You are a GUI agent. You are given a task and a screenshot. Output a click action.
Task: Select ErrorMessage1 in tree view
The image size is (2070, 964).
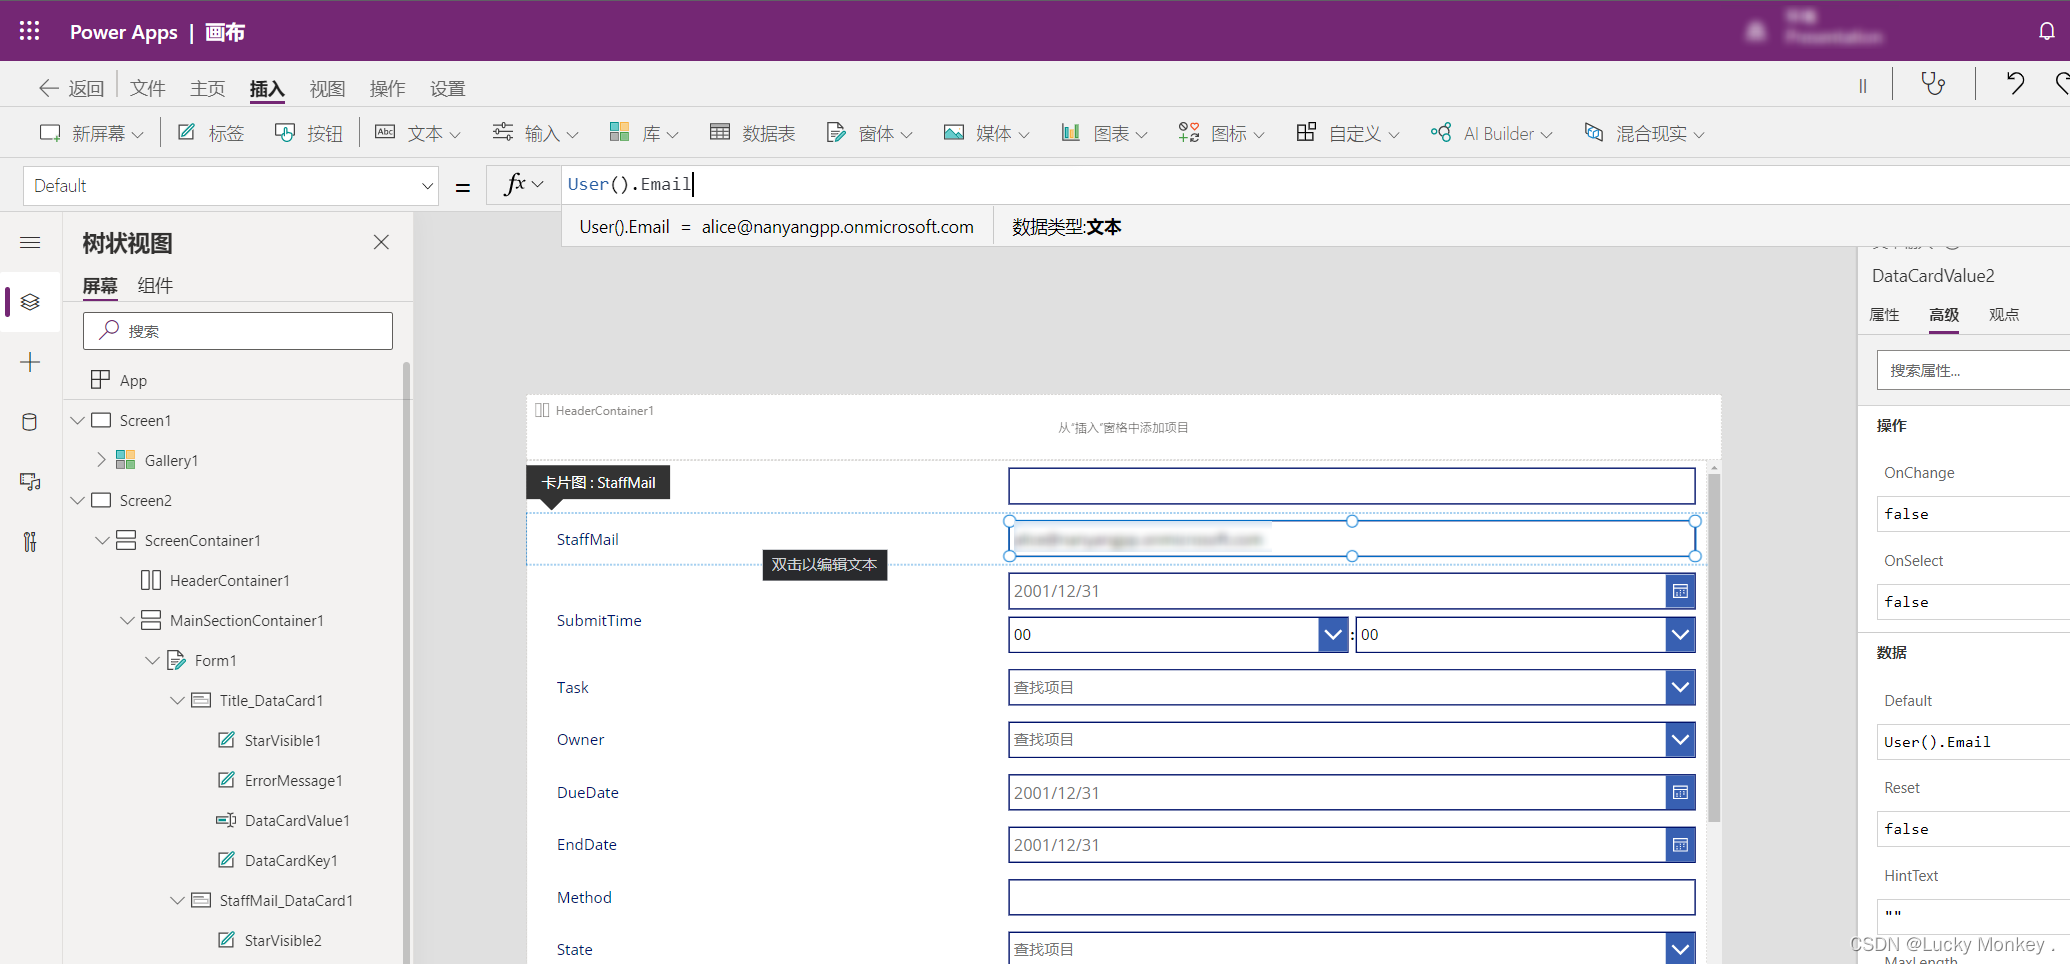[x=293, y=780]
